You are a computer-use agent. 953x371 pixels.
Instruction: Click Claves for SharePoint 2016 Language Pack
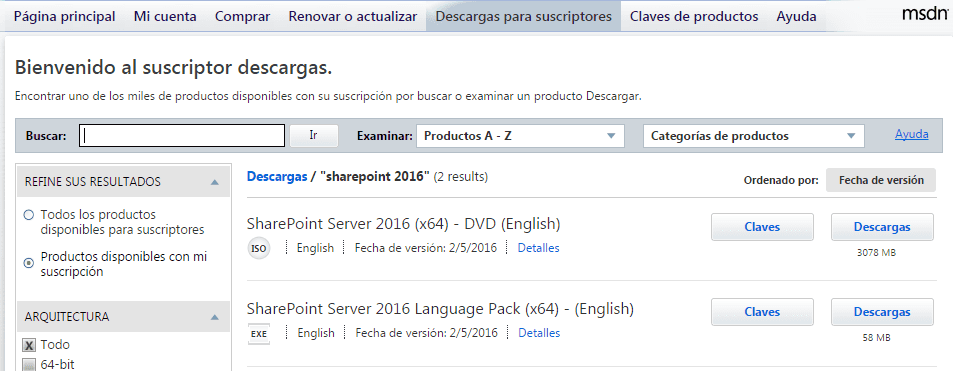coord(762,312)
